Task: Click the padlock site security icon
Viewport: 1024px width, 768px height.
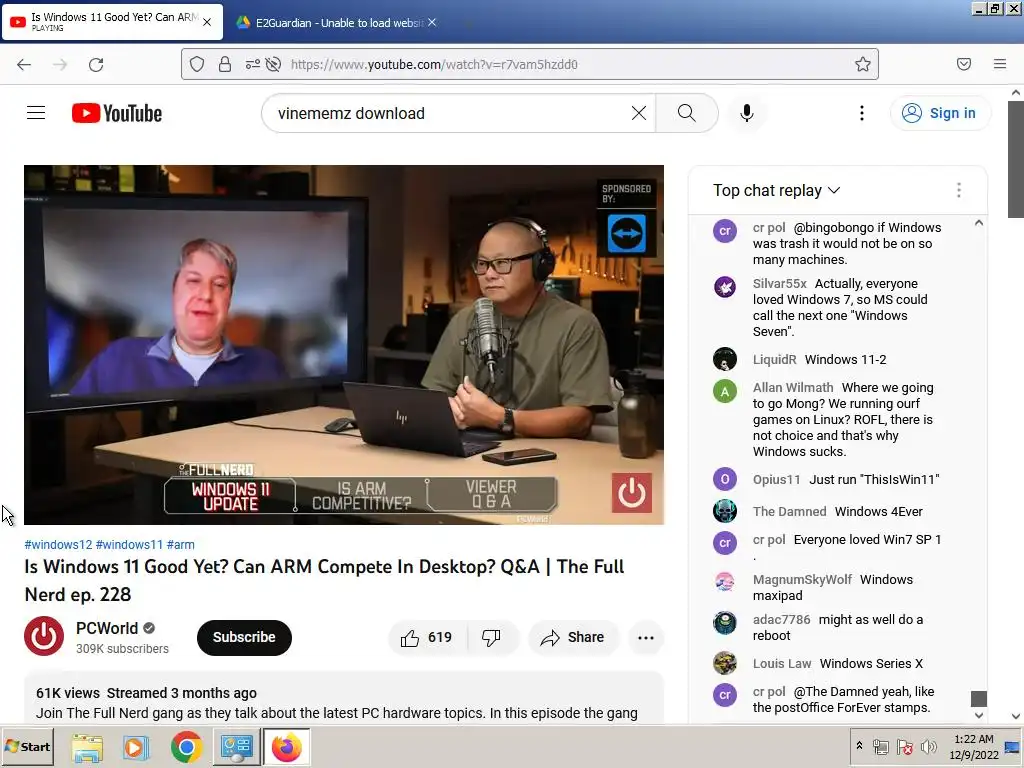Action: [x=225, y=64]
